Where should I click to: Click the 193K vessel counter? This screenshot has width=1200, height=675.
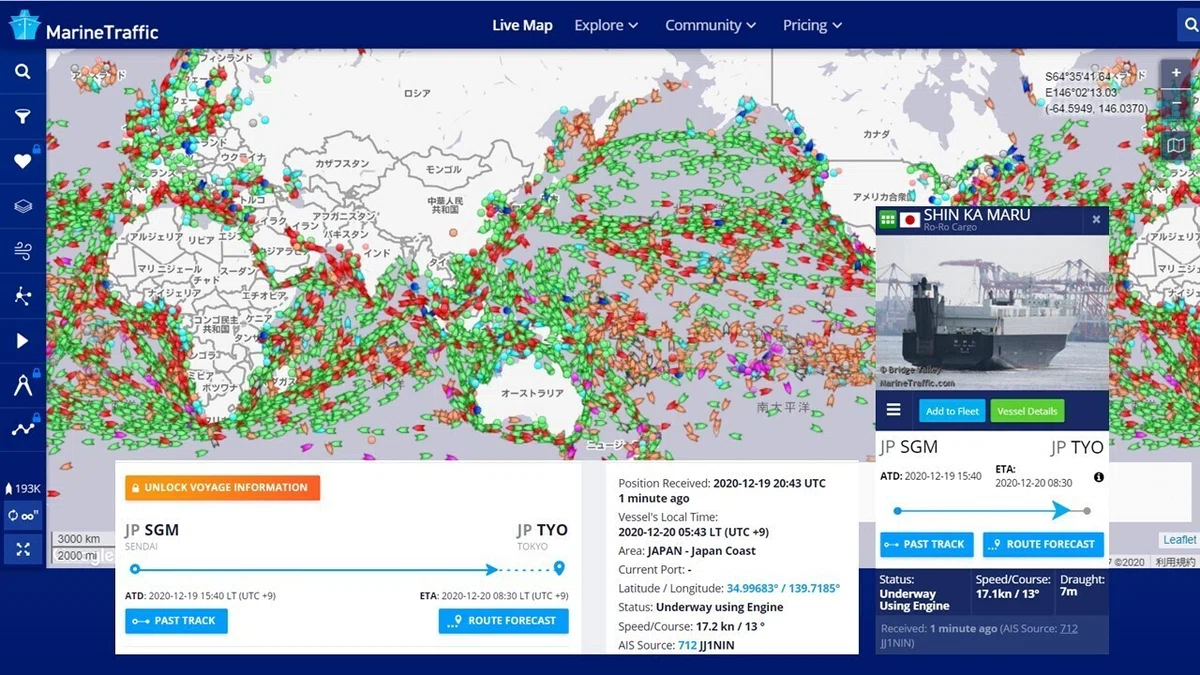click(22, 489)
